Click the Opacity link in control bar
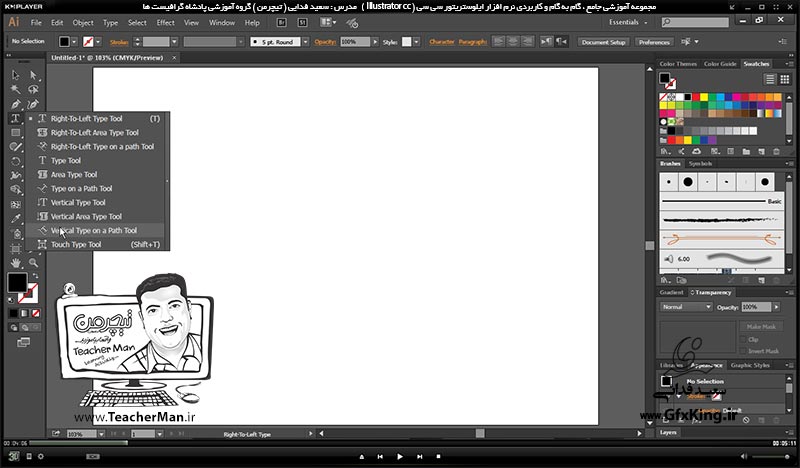The image size is (800, 468). [325, 42]
